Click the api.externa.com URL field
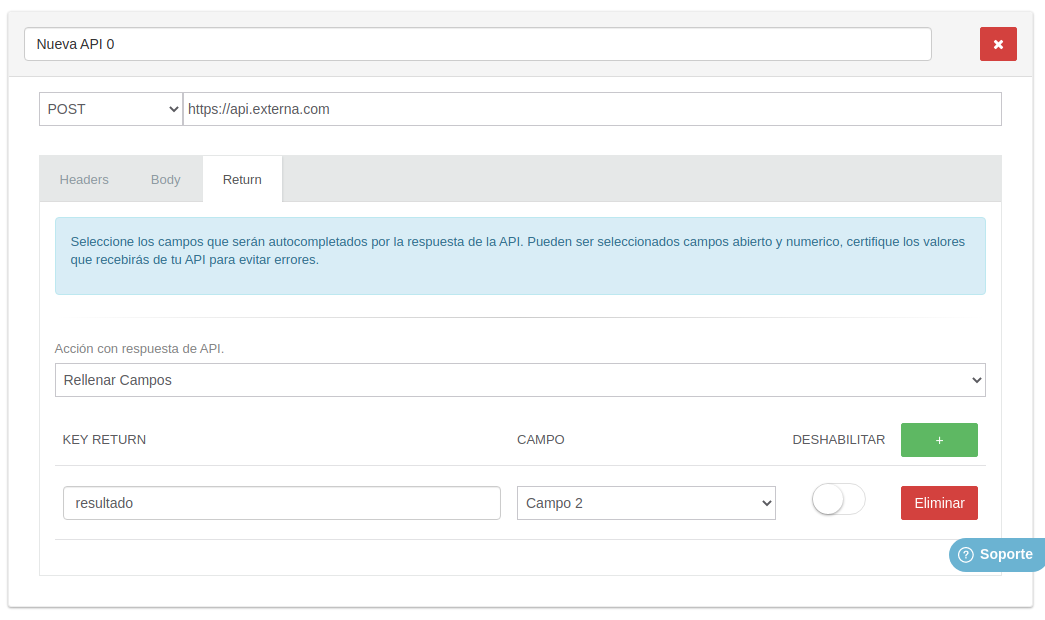1045x620 pixels. [x=592, y=108]
